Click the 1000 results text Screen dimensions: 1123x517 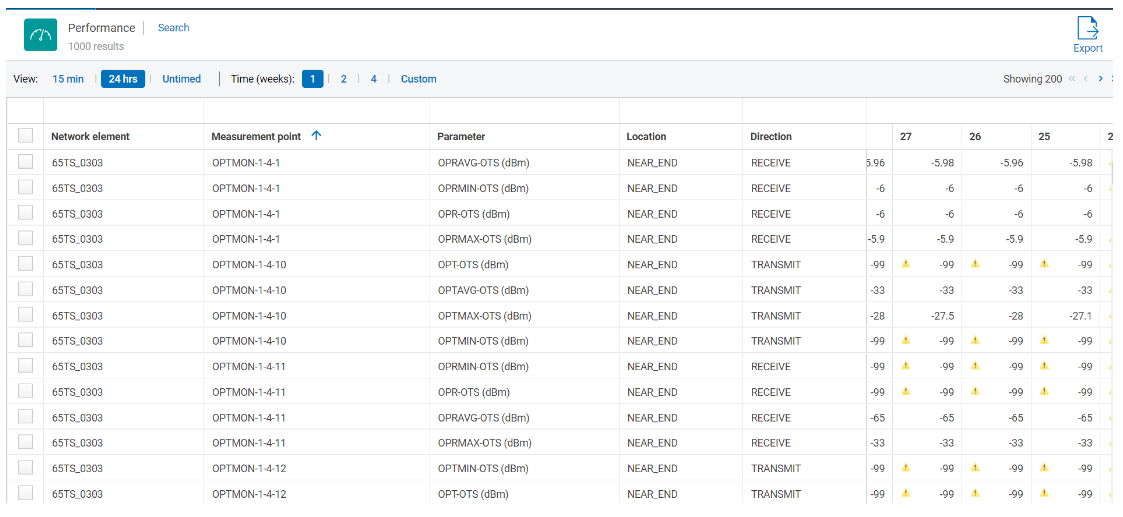point(96,46)
